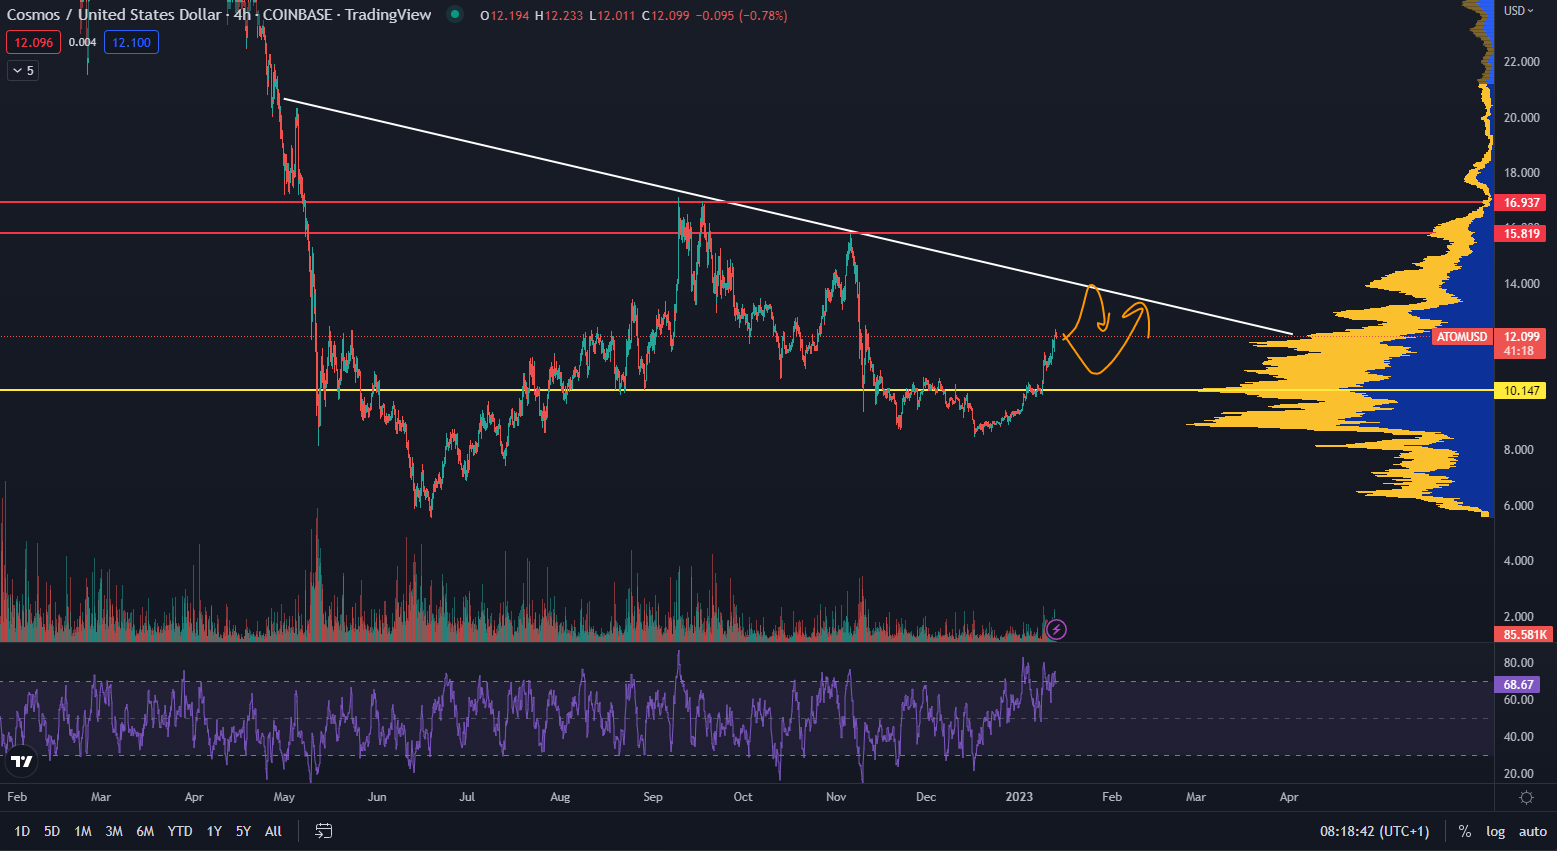The height and width of the screenshot is (851, 1557).
Task: Select the YTD date range
Action: coord(180,831)
